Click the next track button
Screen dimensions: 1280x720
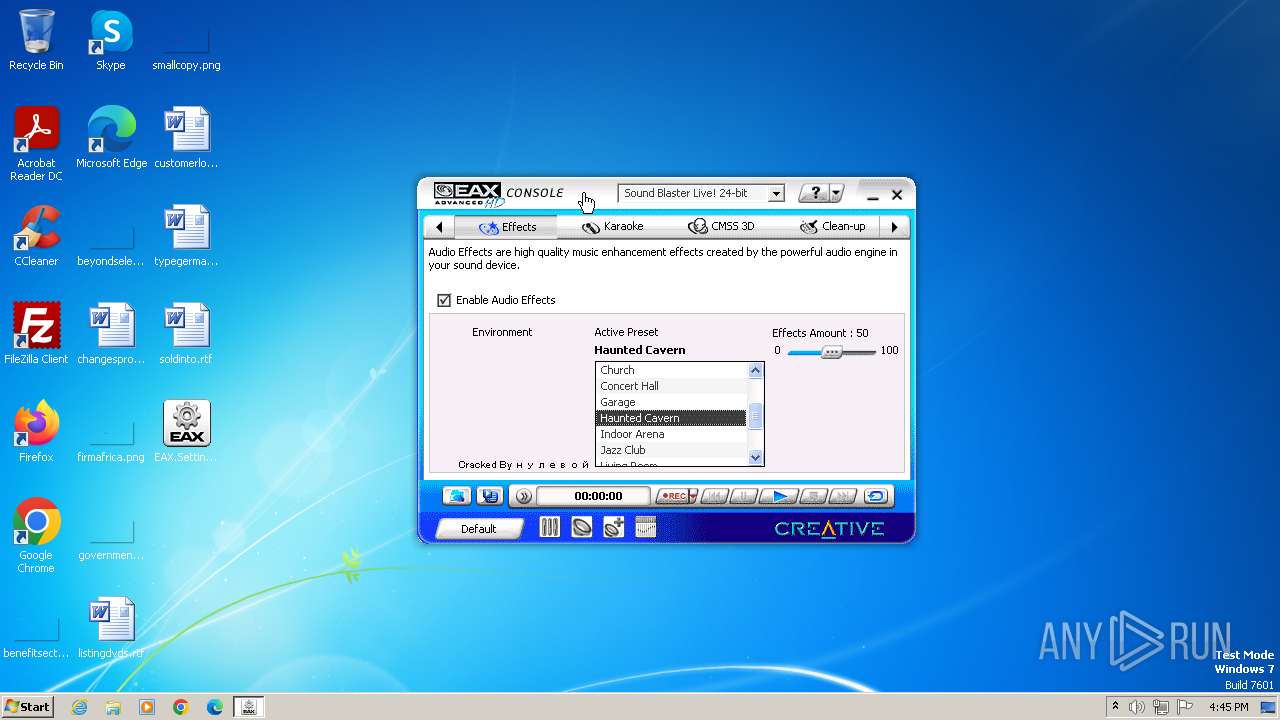(x=843, y=496)
